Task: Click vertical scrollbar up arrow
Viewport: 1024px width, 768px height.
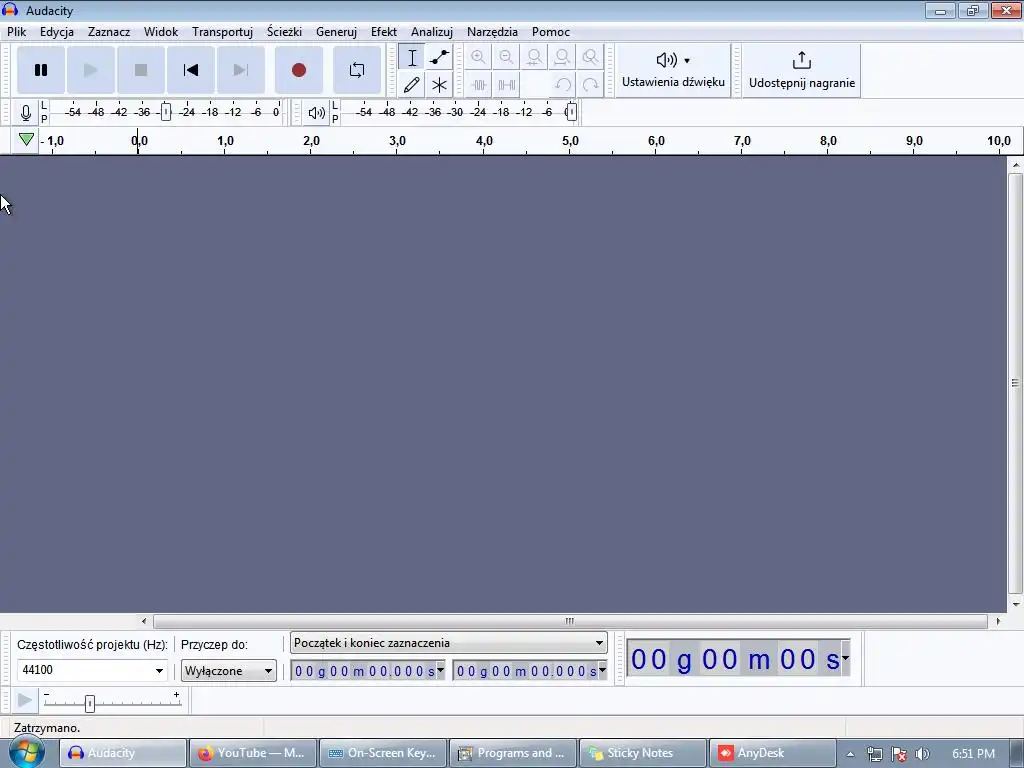Action: tap(1016, 166)
